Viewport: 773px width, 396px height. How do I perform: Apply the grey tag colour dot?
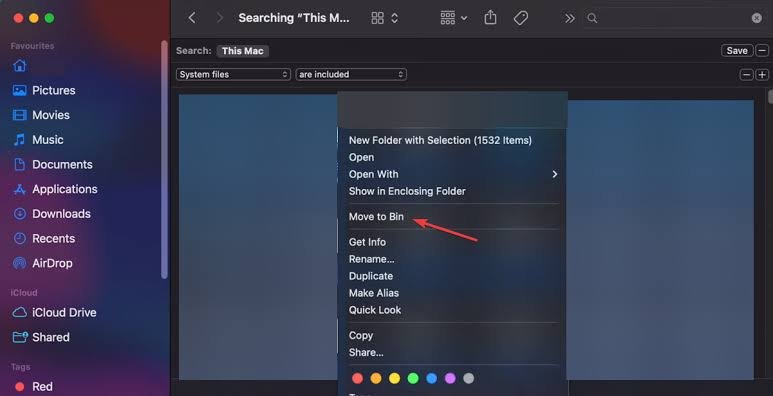click(469, 378)
